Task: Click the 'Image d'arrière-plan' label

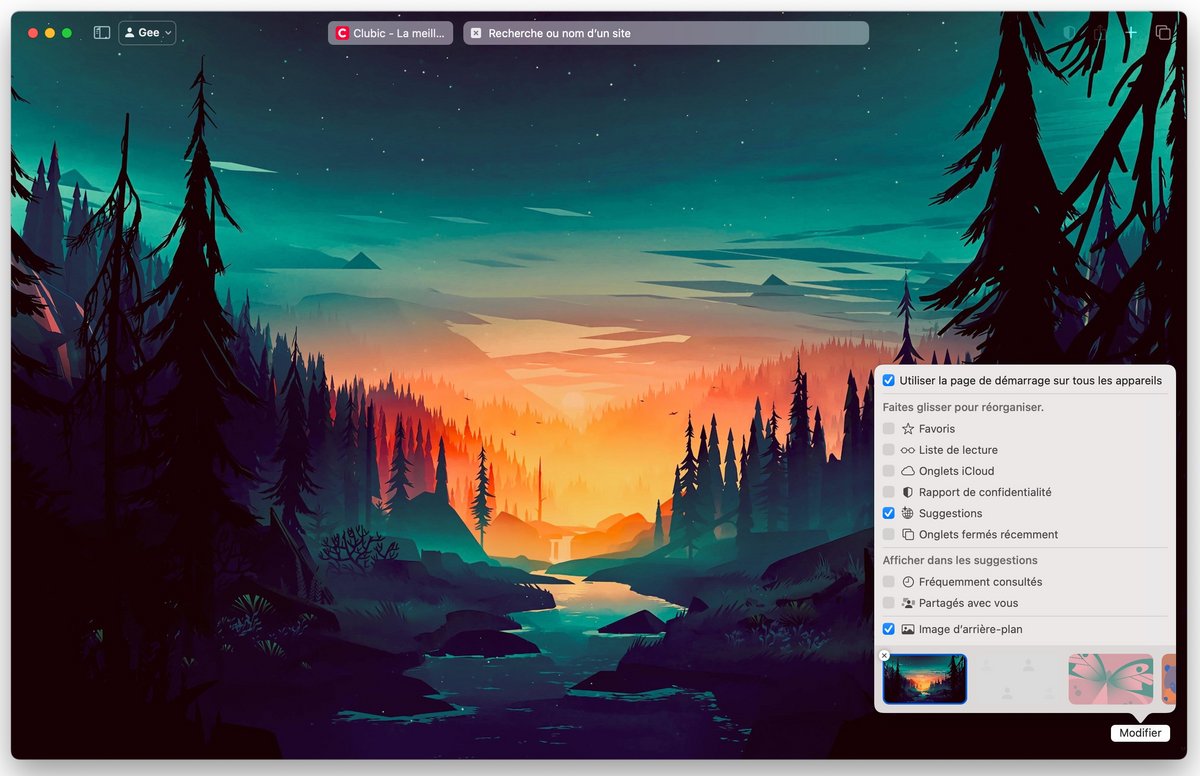Action: click(x=971, y=629)
